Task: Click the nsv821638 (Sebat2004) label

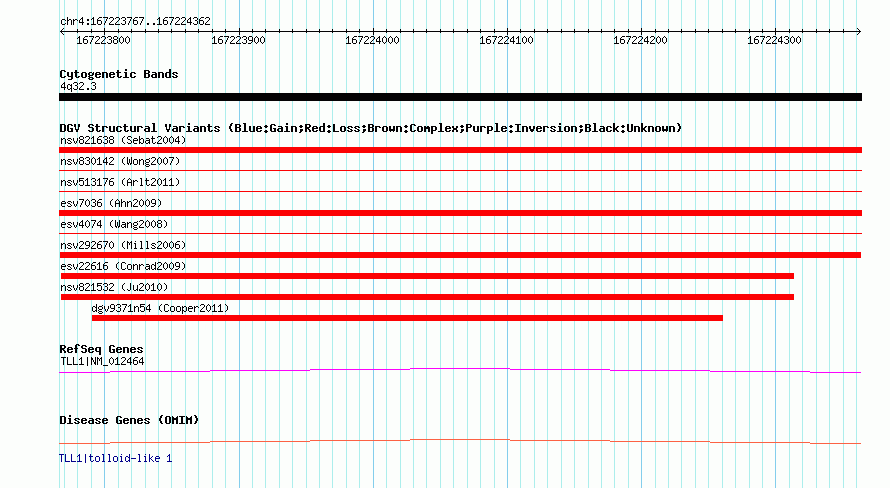Action: 123,140
